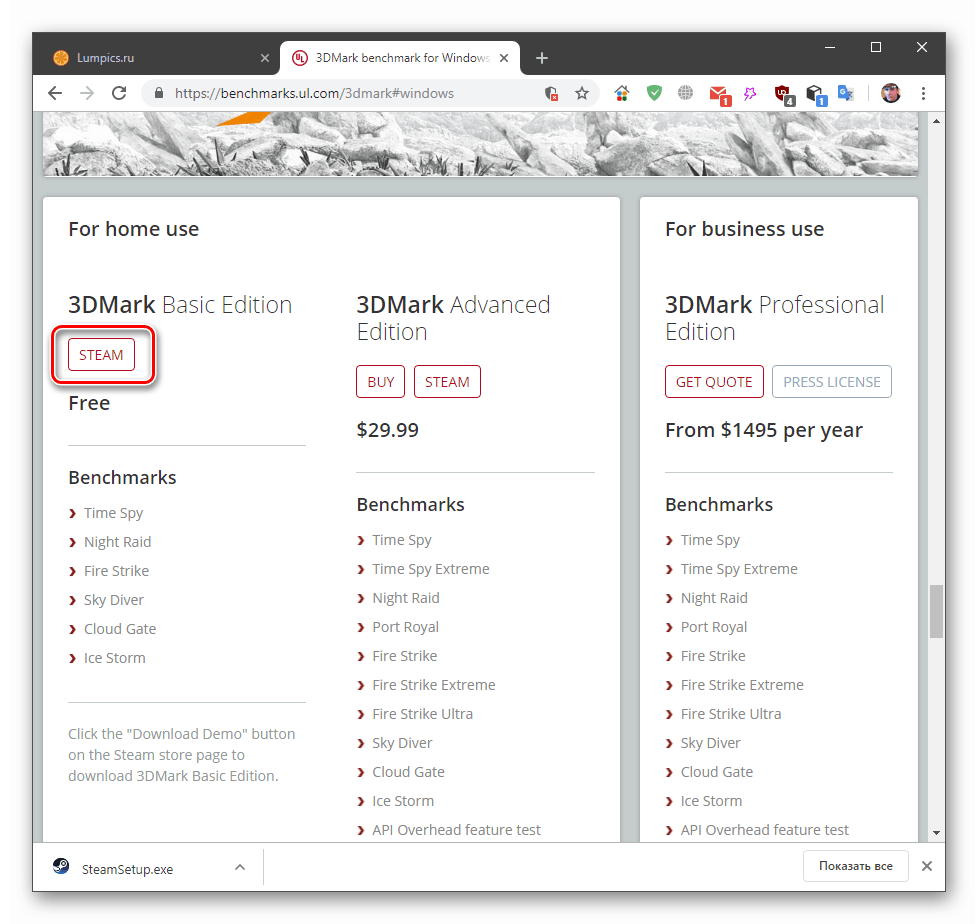Viewport: 978px width, 924px height.
Task: Click the Показать все button
Action: [855, 866]
